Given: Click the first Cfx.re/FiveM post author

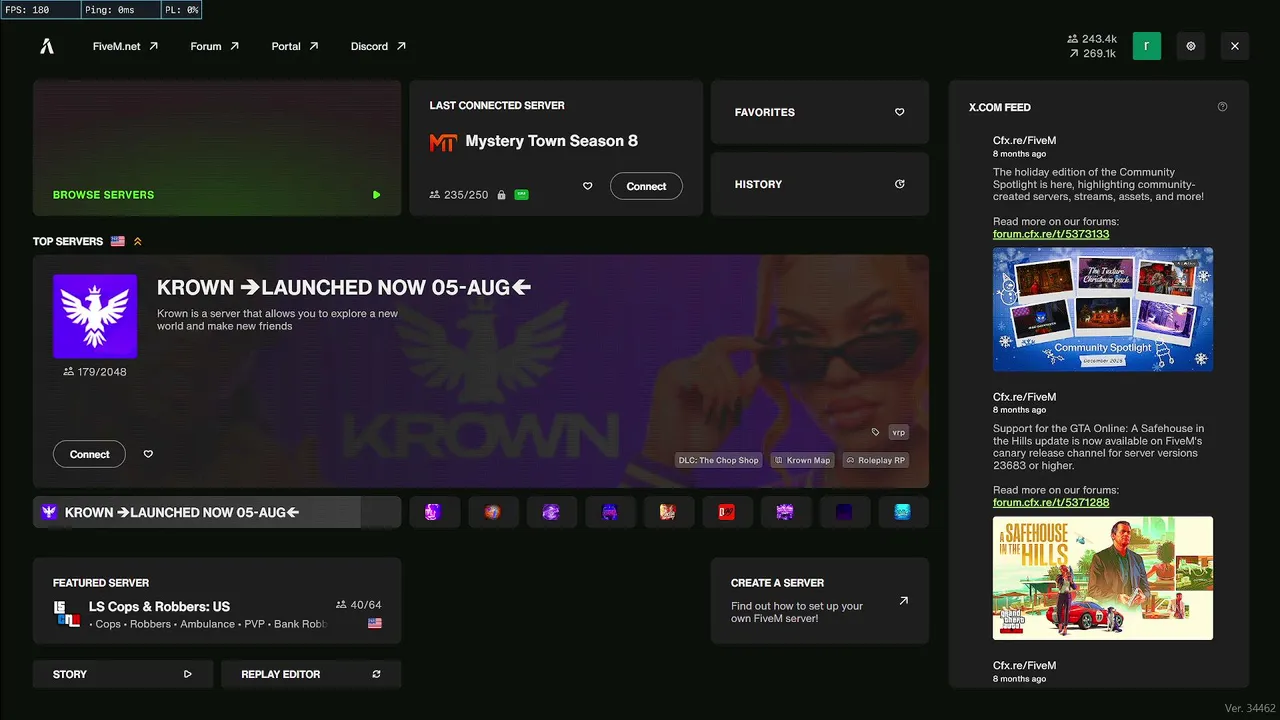Looking at the screenshot, I should [1024, 141].
